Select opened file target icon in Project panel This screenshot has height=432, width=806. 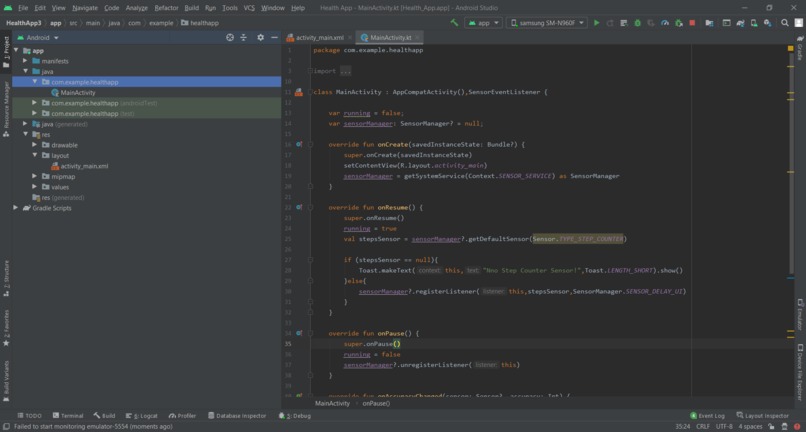[x=230, y=38]
